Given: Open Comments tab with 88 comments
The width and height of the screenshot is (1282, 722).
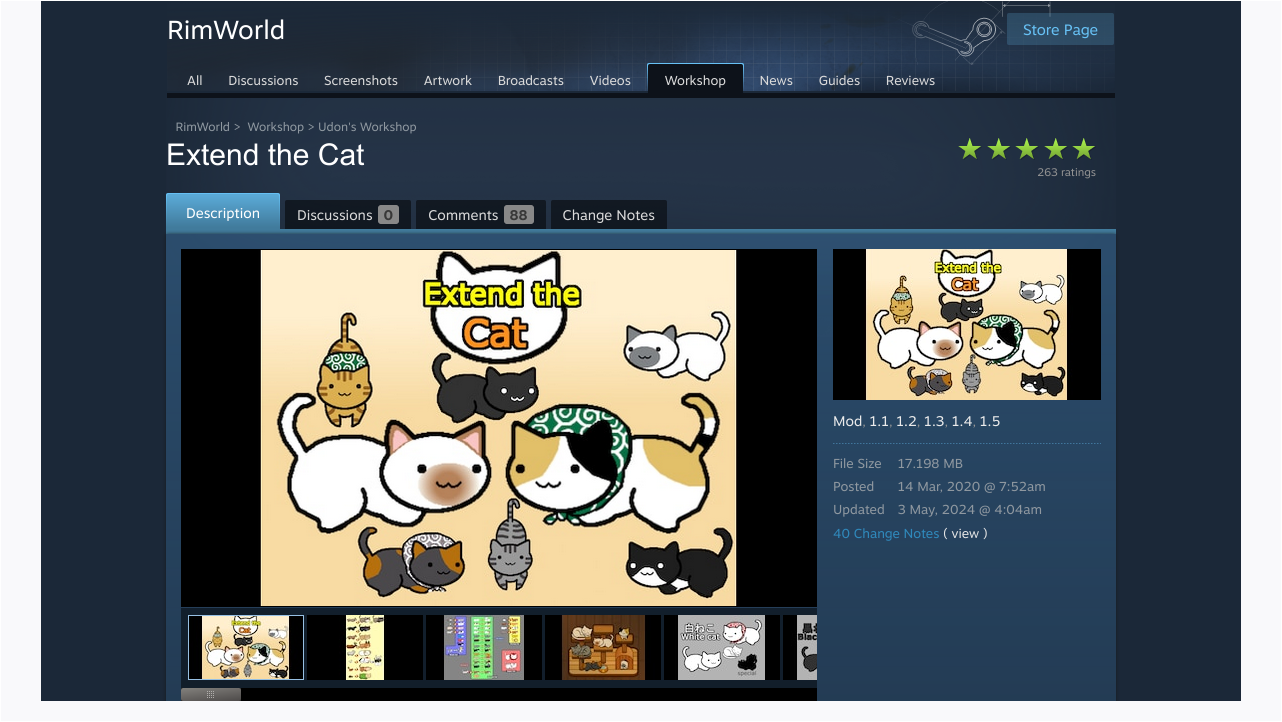Looking at the screenshot, I should click(480, 215).
